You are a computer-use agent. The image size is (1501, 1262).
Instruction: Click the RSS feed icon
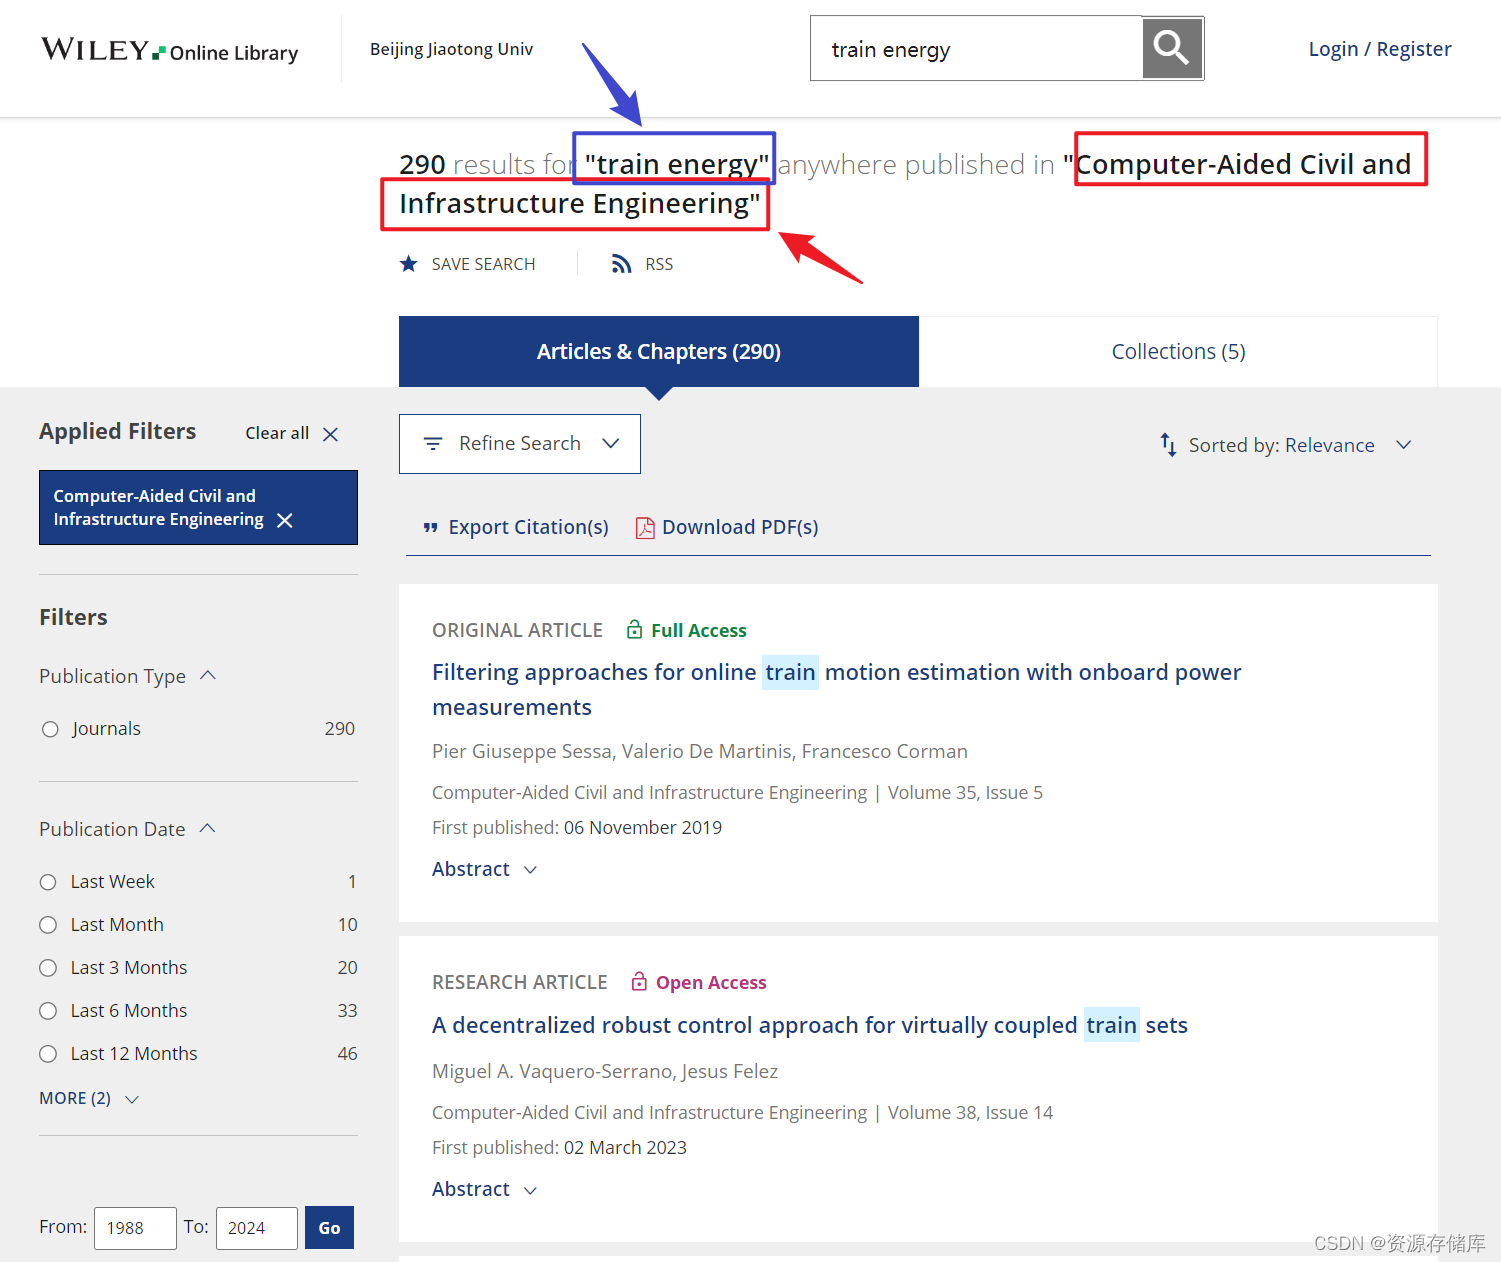(x=621, y=264)
